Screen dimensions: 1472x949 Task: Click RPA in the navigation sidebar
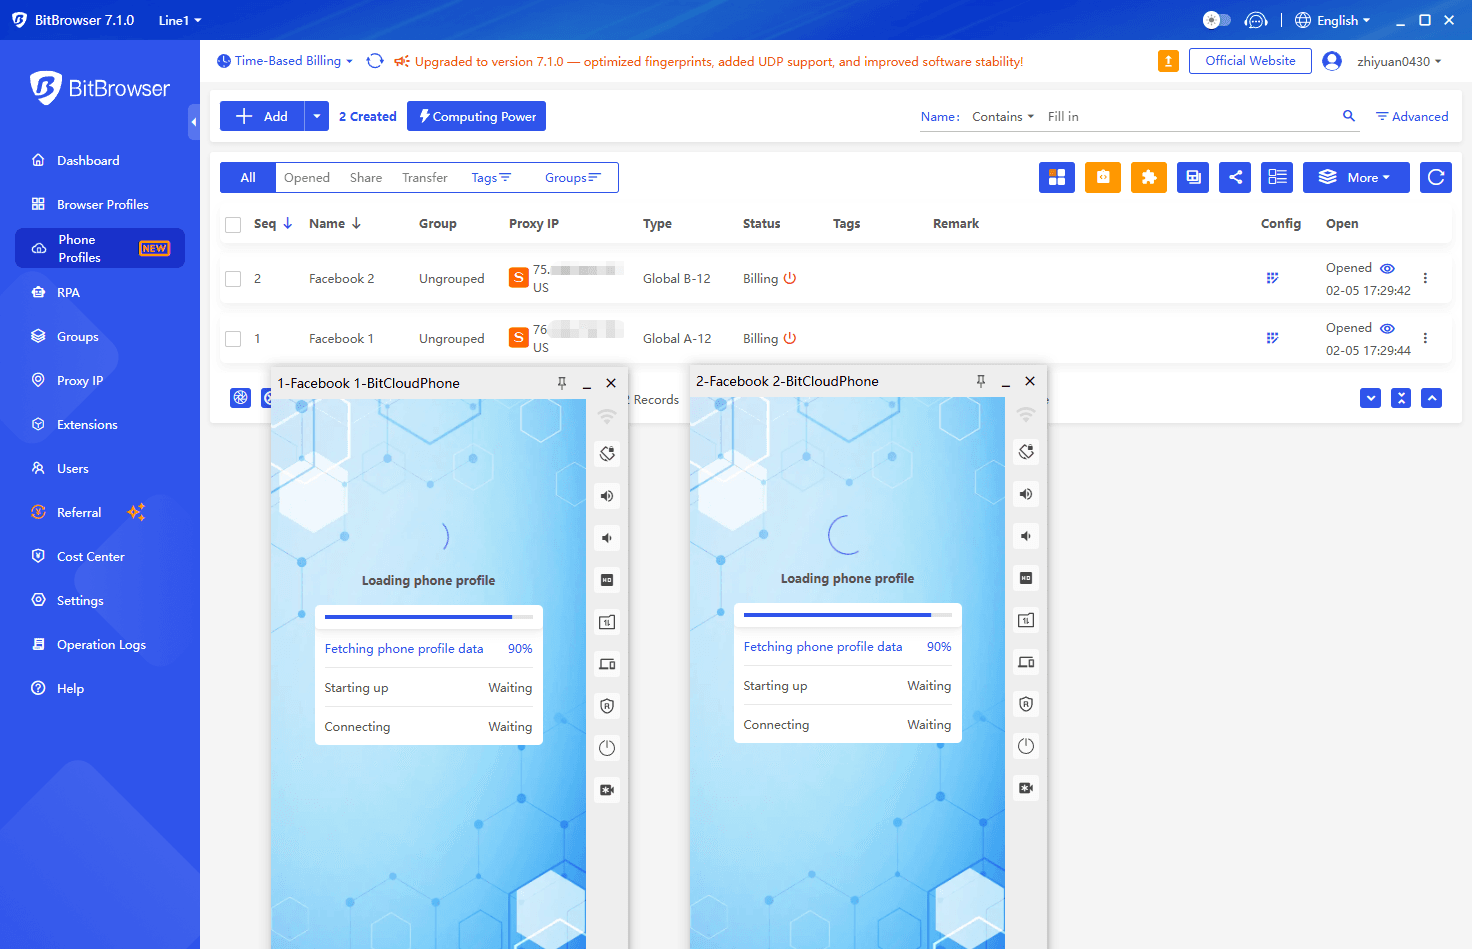(70, 292)
